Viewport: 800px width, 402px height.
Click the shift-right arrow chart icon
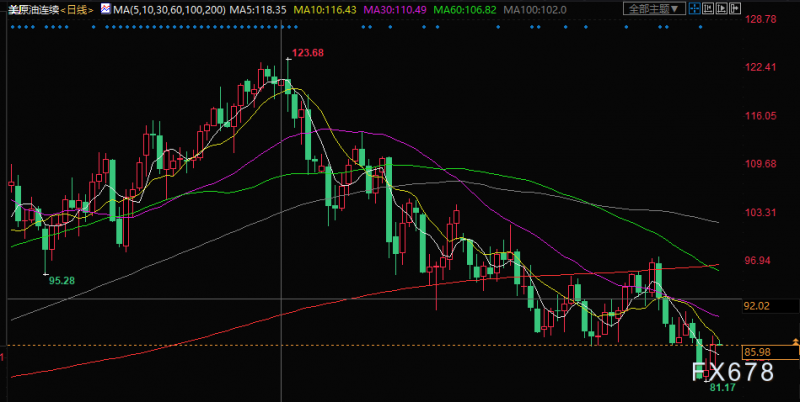coord(735,8)
